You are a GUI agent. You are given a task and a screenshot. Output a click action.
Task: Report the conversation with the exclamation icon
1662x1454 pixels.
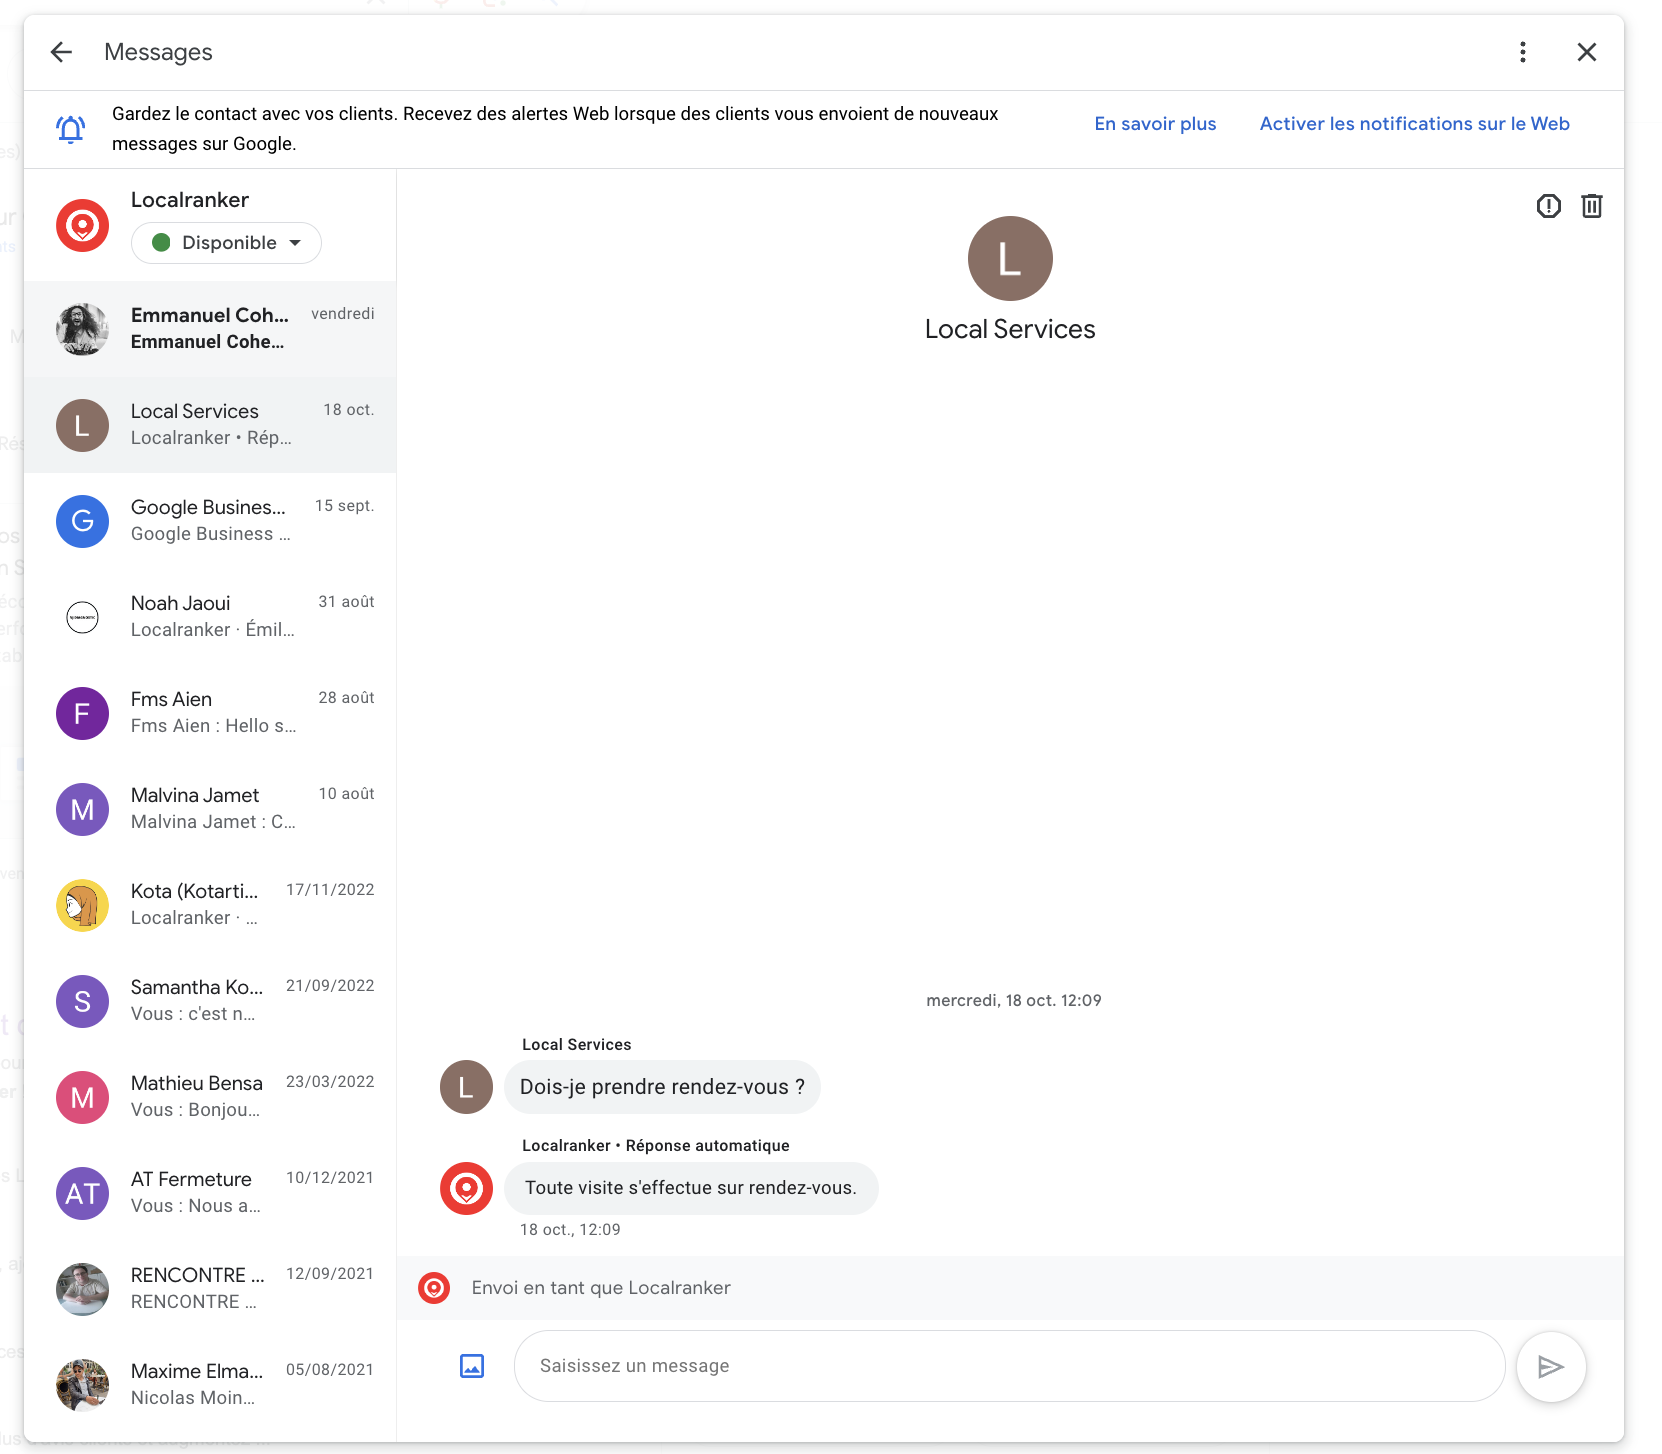[1548, 206]
